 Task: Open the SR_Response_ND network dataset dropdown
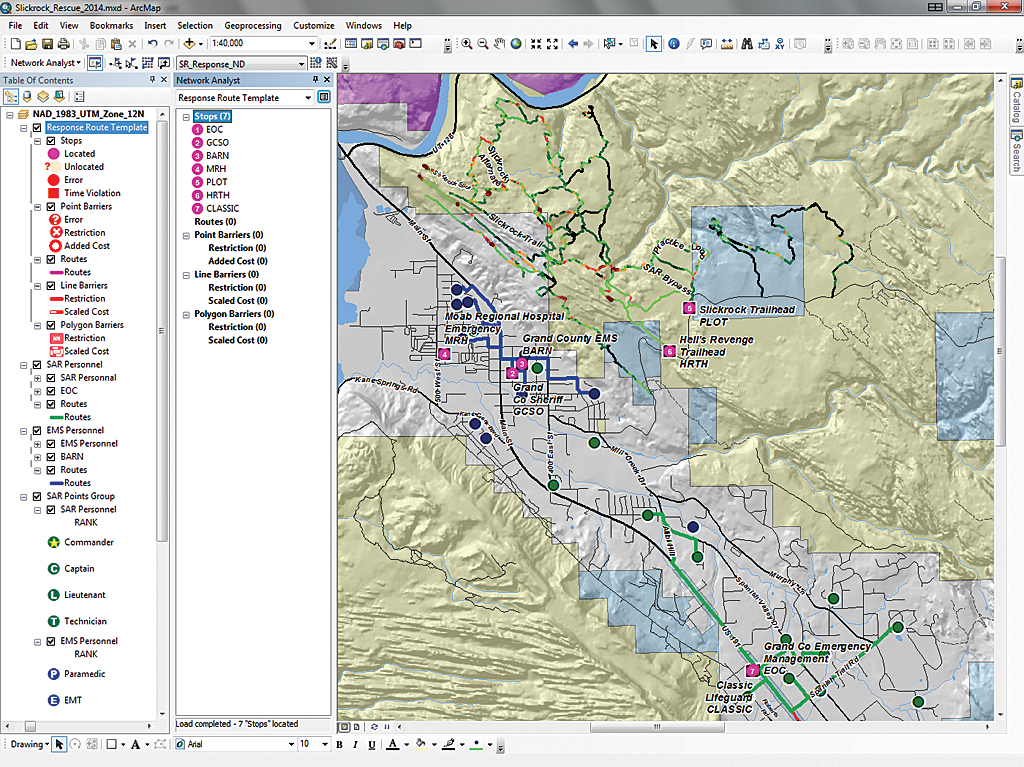pyautogui.click(x=301, y=63)
